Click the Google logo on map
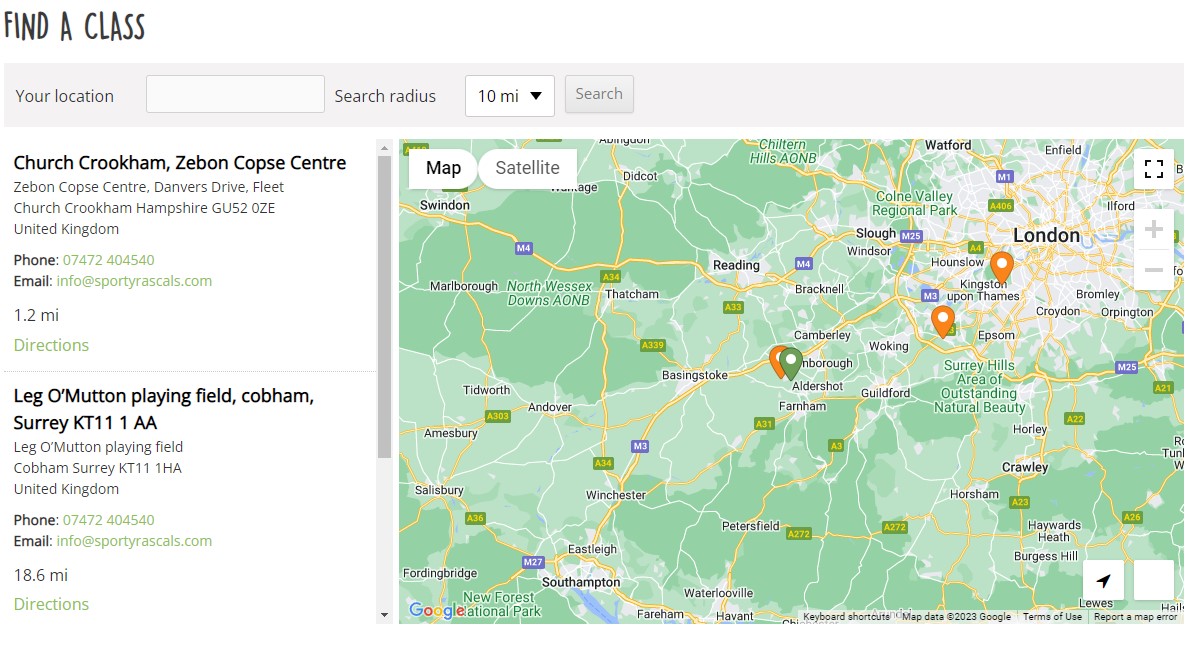 (436, 610)
